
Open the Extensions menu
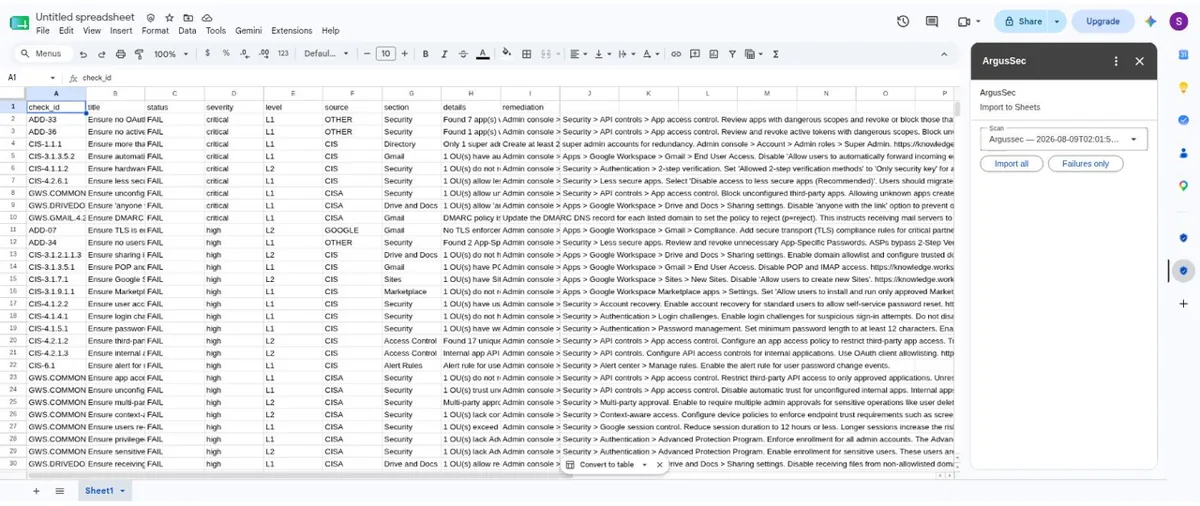pyautogui.click(x=291, y=31)
